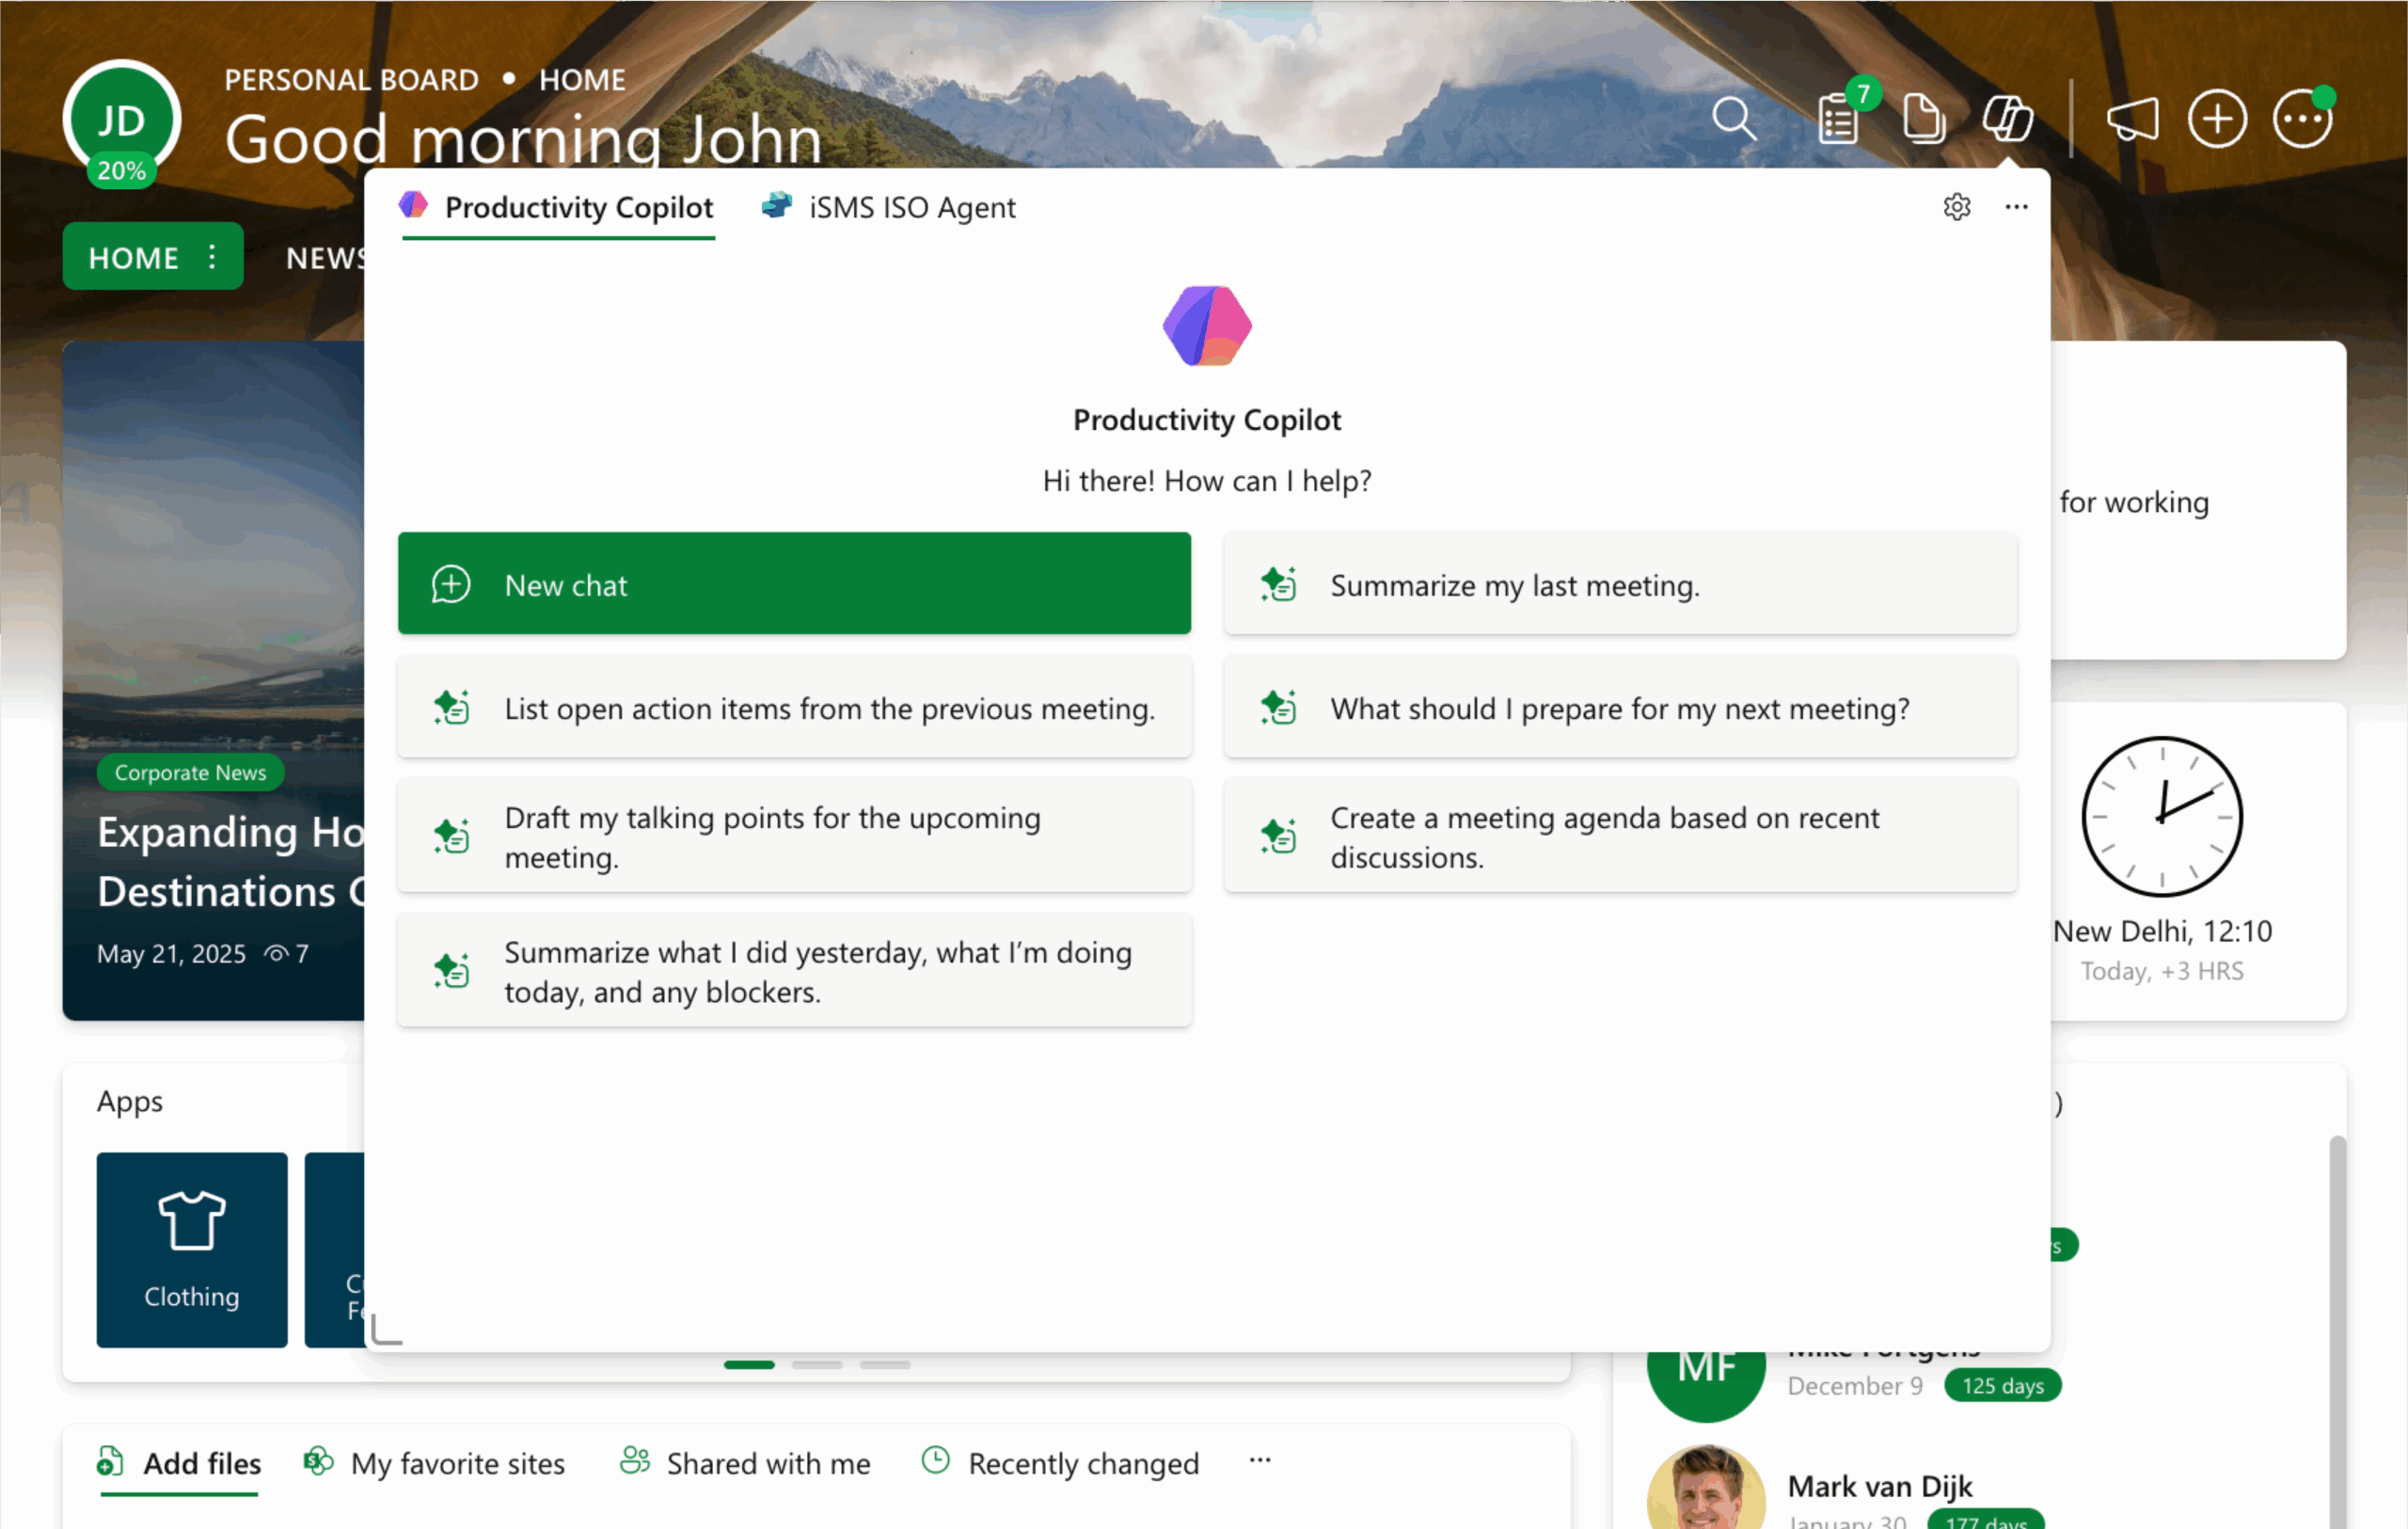Select the My favorite sites tab
The height and width of the screenshot is (1529, 2408).
[x=434, y=1463]
